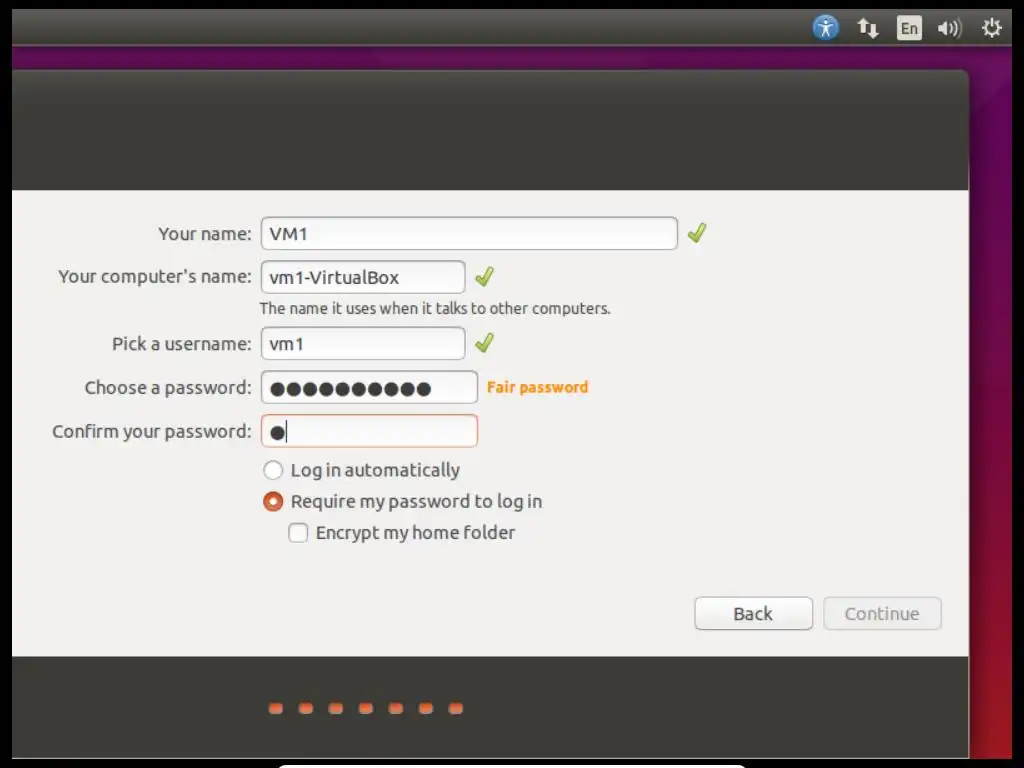
Task: Click the Back button
Action: tap(754, 613)
